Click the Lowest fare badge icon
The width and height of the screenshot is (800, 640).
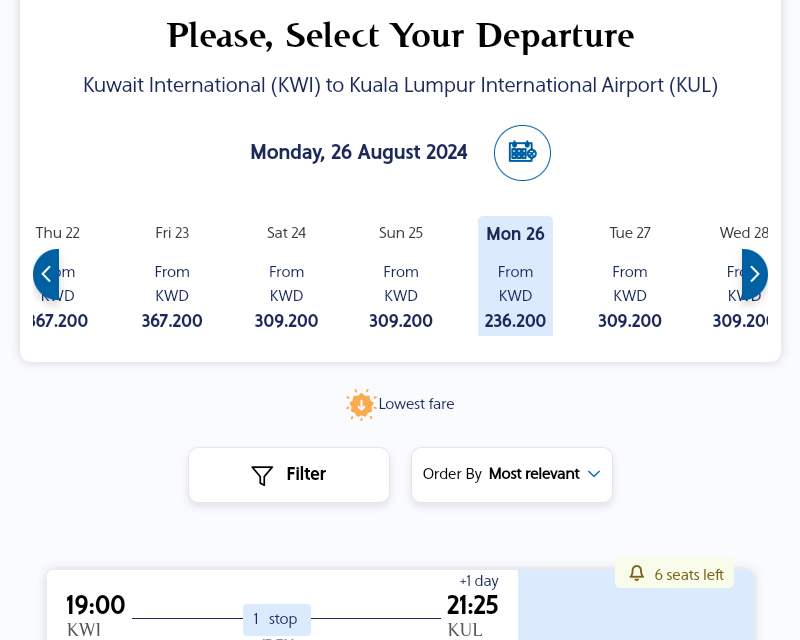[x=361, y=405]
